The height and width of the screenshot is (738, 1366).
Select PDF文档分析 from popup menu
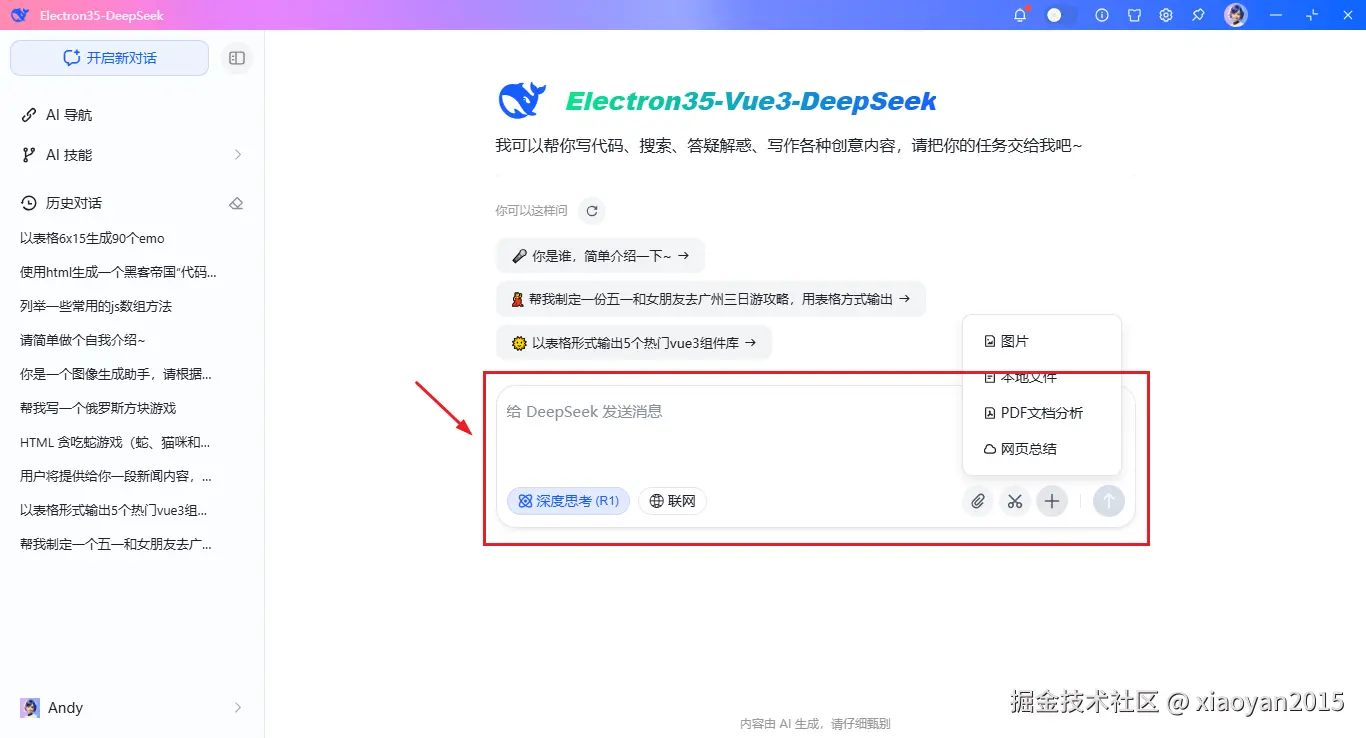[1042, 413]
